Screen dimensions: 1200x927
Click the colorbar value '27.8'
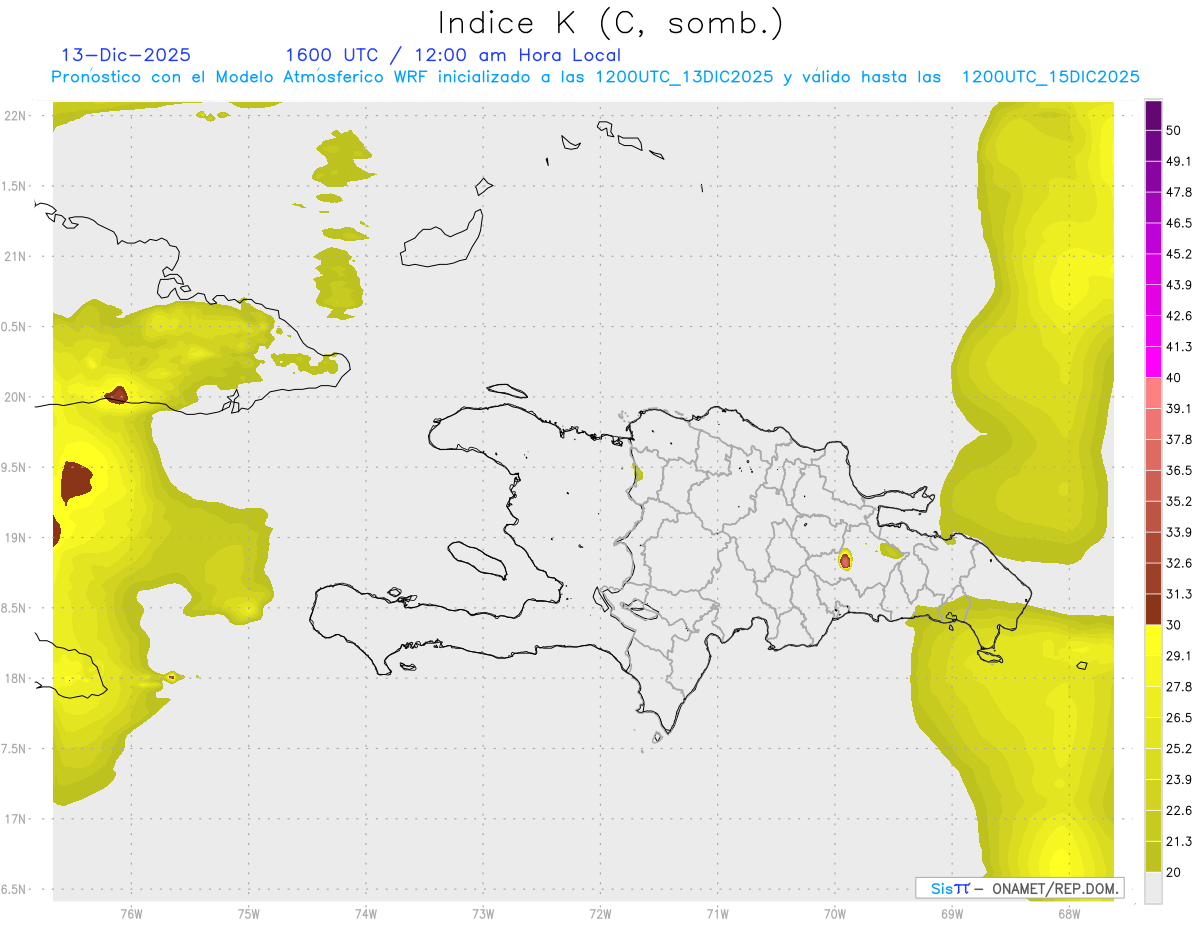1179,686
